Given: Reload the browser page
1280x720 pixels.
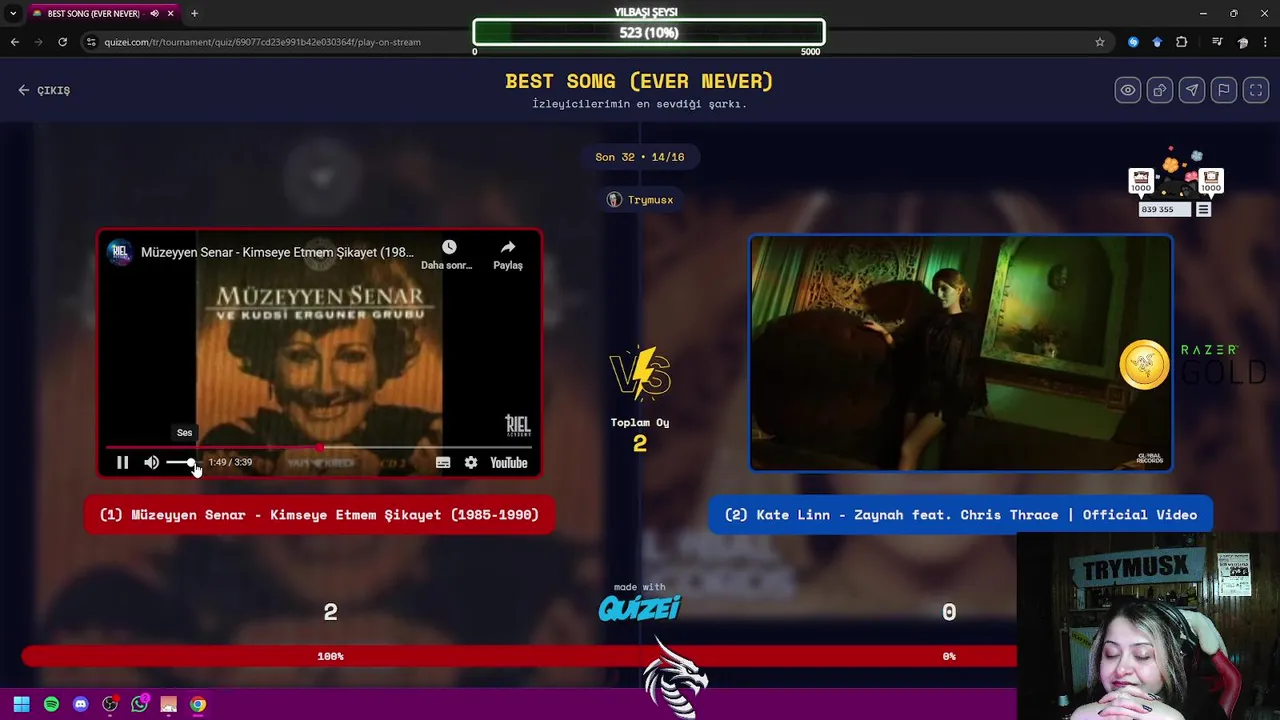Looking at the screenshot, I should pyautogui.click(x=62, y=42).
